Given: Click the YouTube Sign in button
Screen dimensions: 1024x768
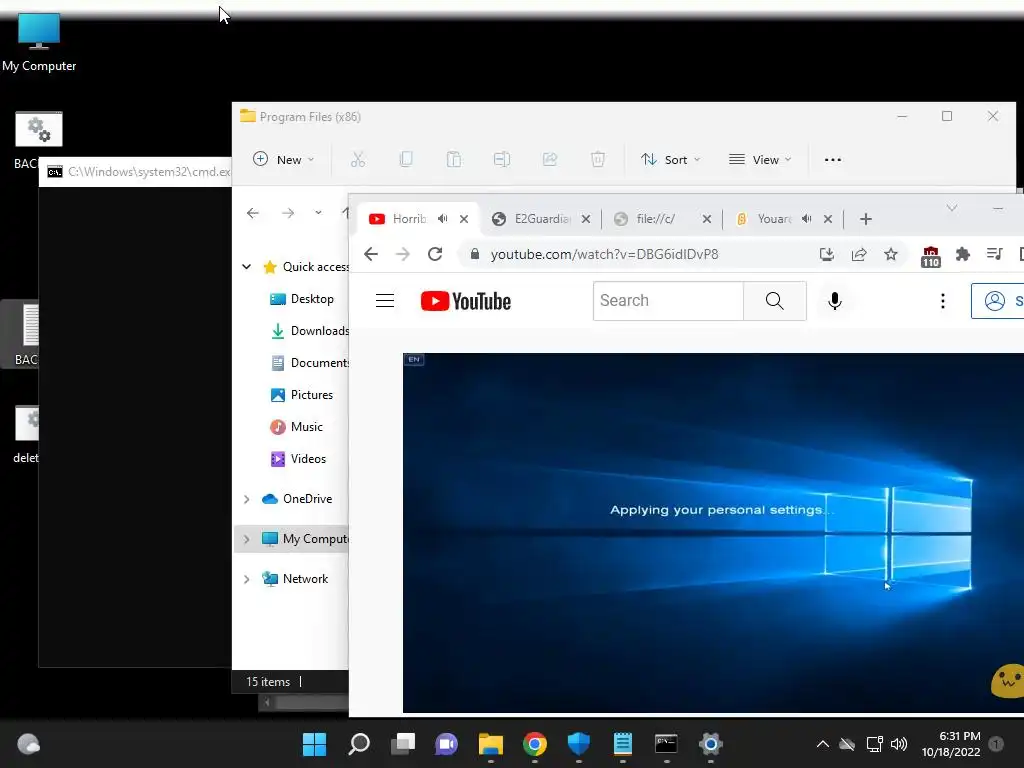Looking at the screenshot, I should pos(997,300).
